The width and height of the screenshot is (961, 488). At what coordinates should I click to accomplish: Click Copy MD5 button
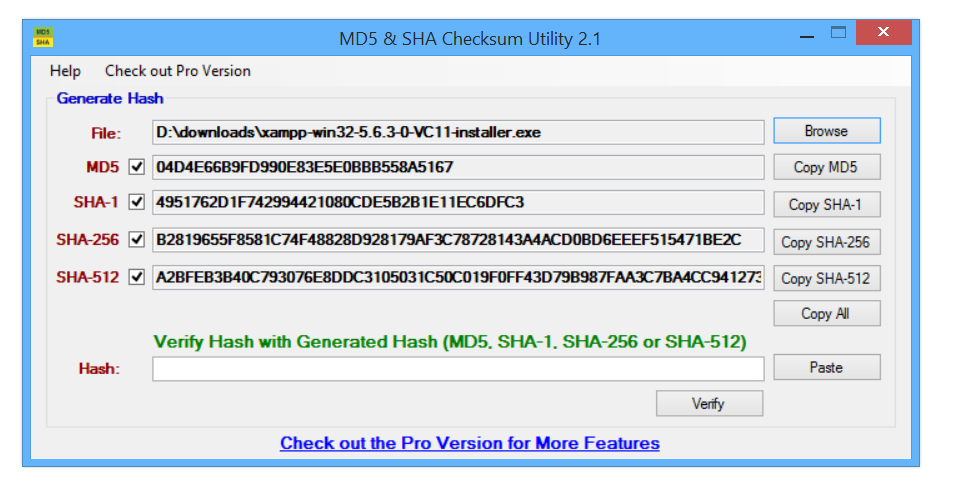coord(826,167)
